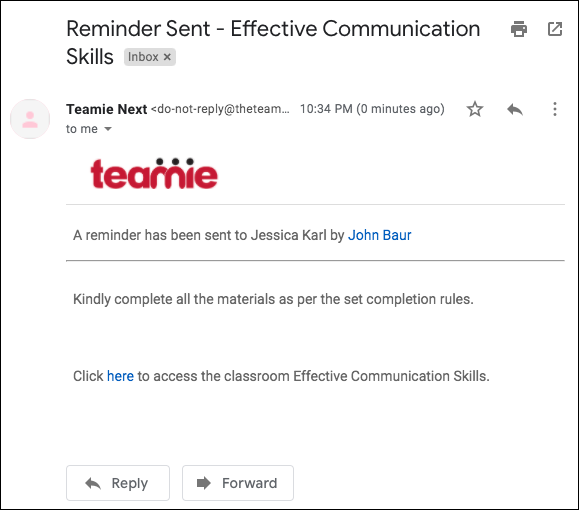This screenshot has height=510, width=579.
Task: Print this email using the printer icon
Action: (x=518, y=29)
